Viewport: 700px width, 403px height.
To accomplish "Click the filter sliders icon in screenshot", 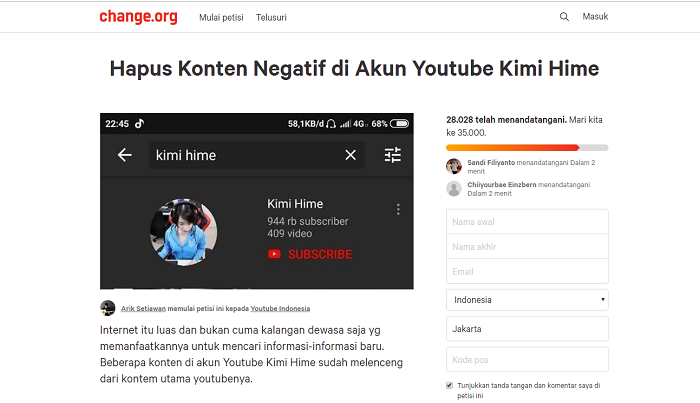I will pyautogui.click(x=392, y=155).
